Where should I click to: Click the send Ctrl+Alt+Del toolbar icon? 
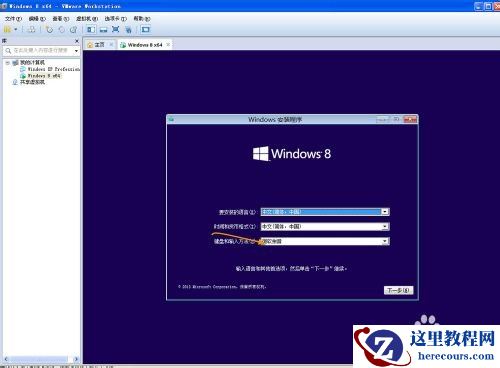pyautogui.click(x=31, y=30)
